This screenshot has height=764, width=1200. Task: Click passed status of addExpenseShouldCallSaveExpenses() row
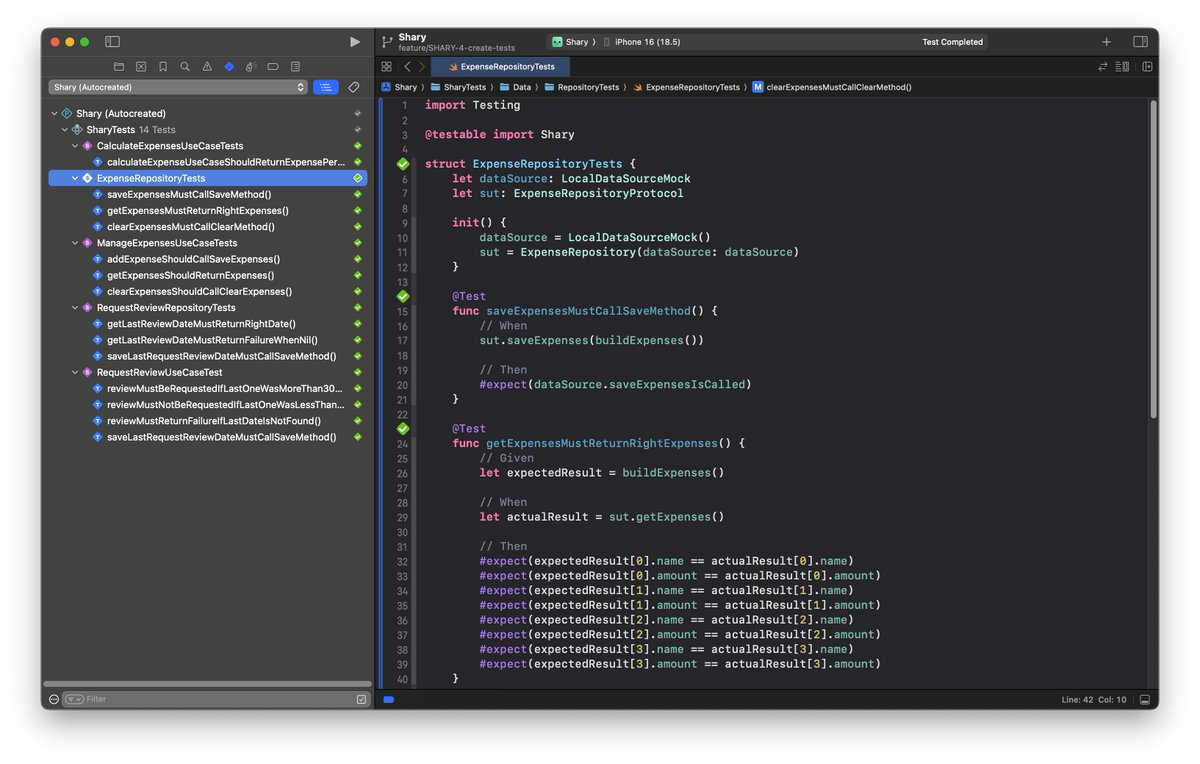pyautogui.click(x=358, y=259)
